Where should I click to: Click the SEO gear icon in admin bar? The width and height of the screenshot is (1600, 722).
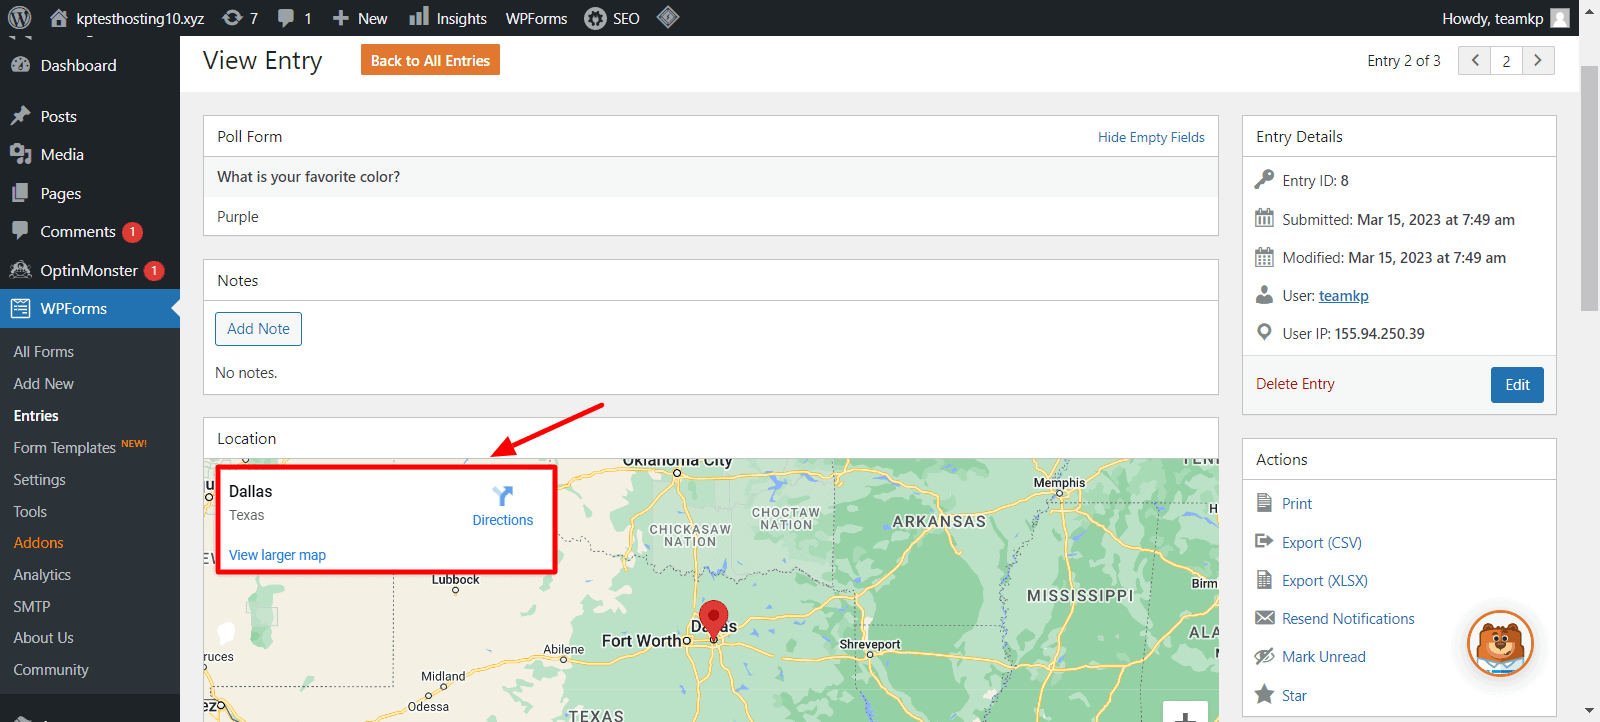click(595, 18)
